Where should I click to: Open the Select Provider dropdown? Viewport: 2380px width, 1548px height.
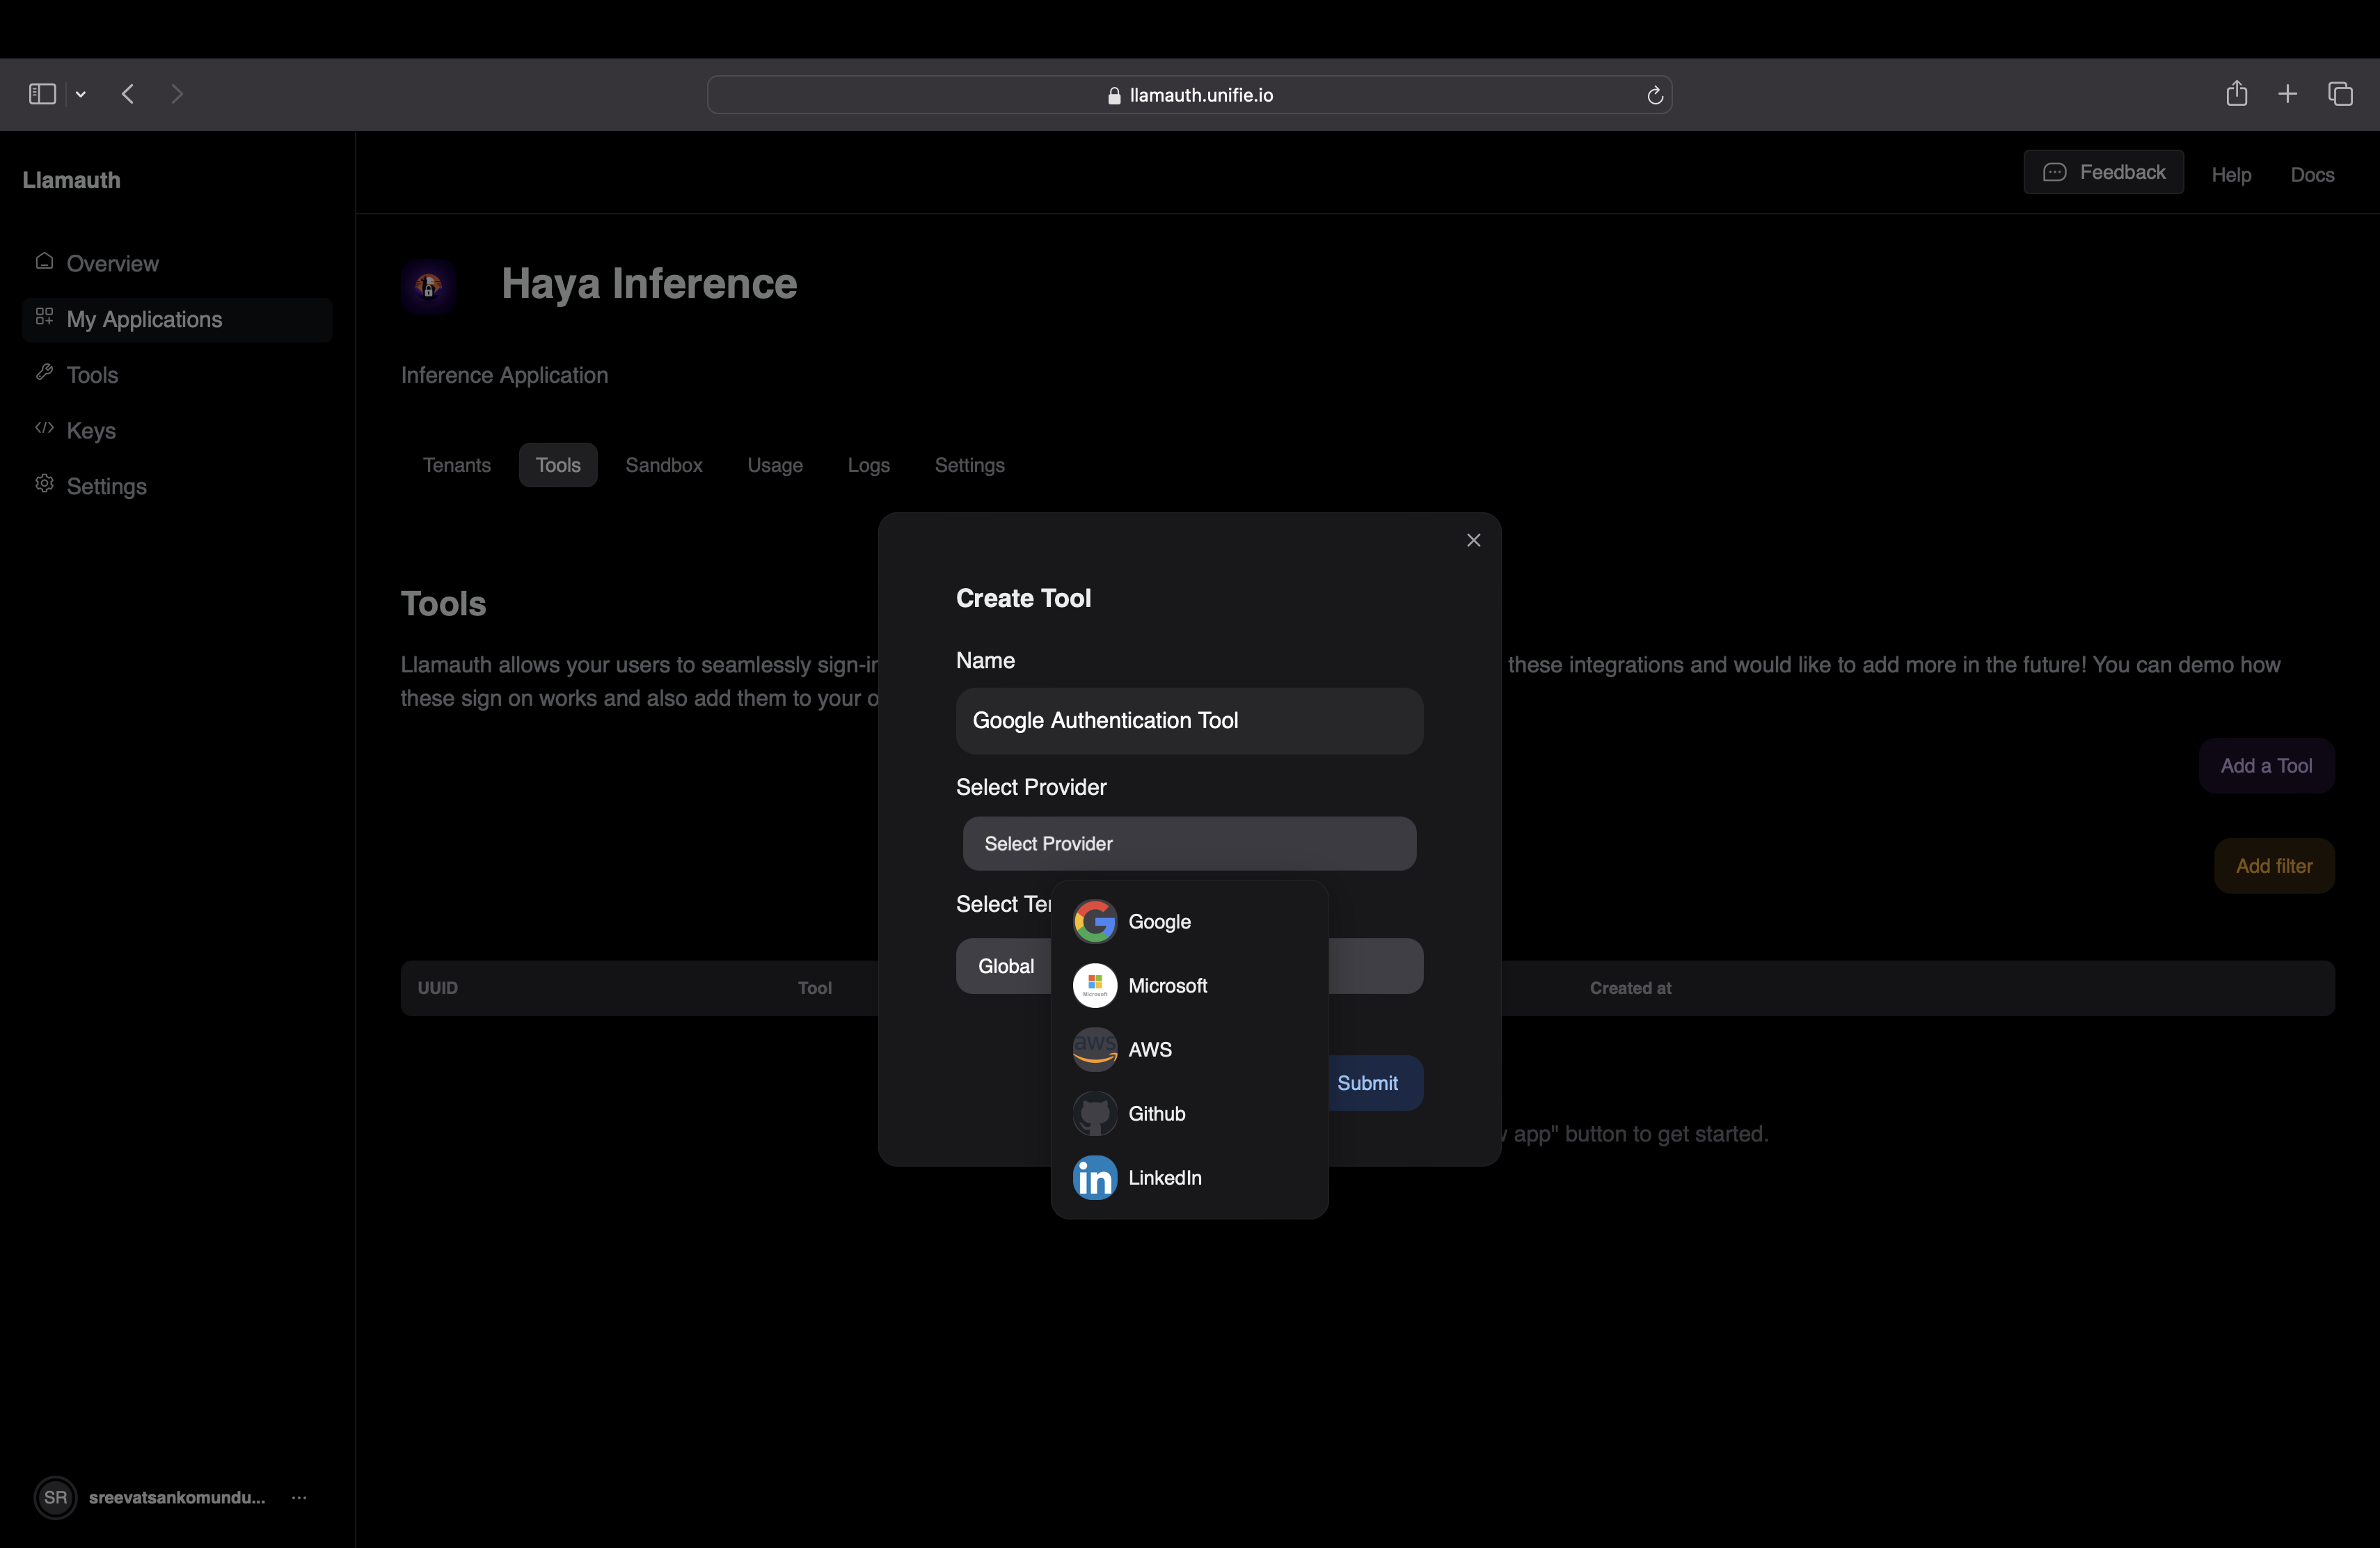point(1189,843)
